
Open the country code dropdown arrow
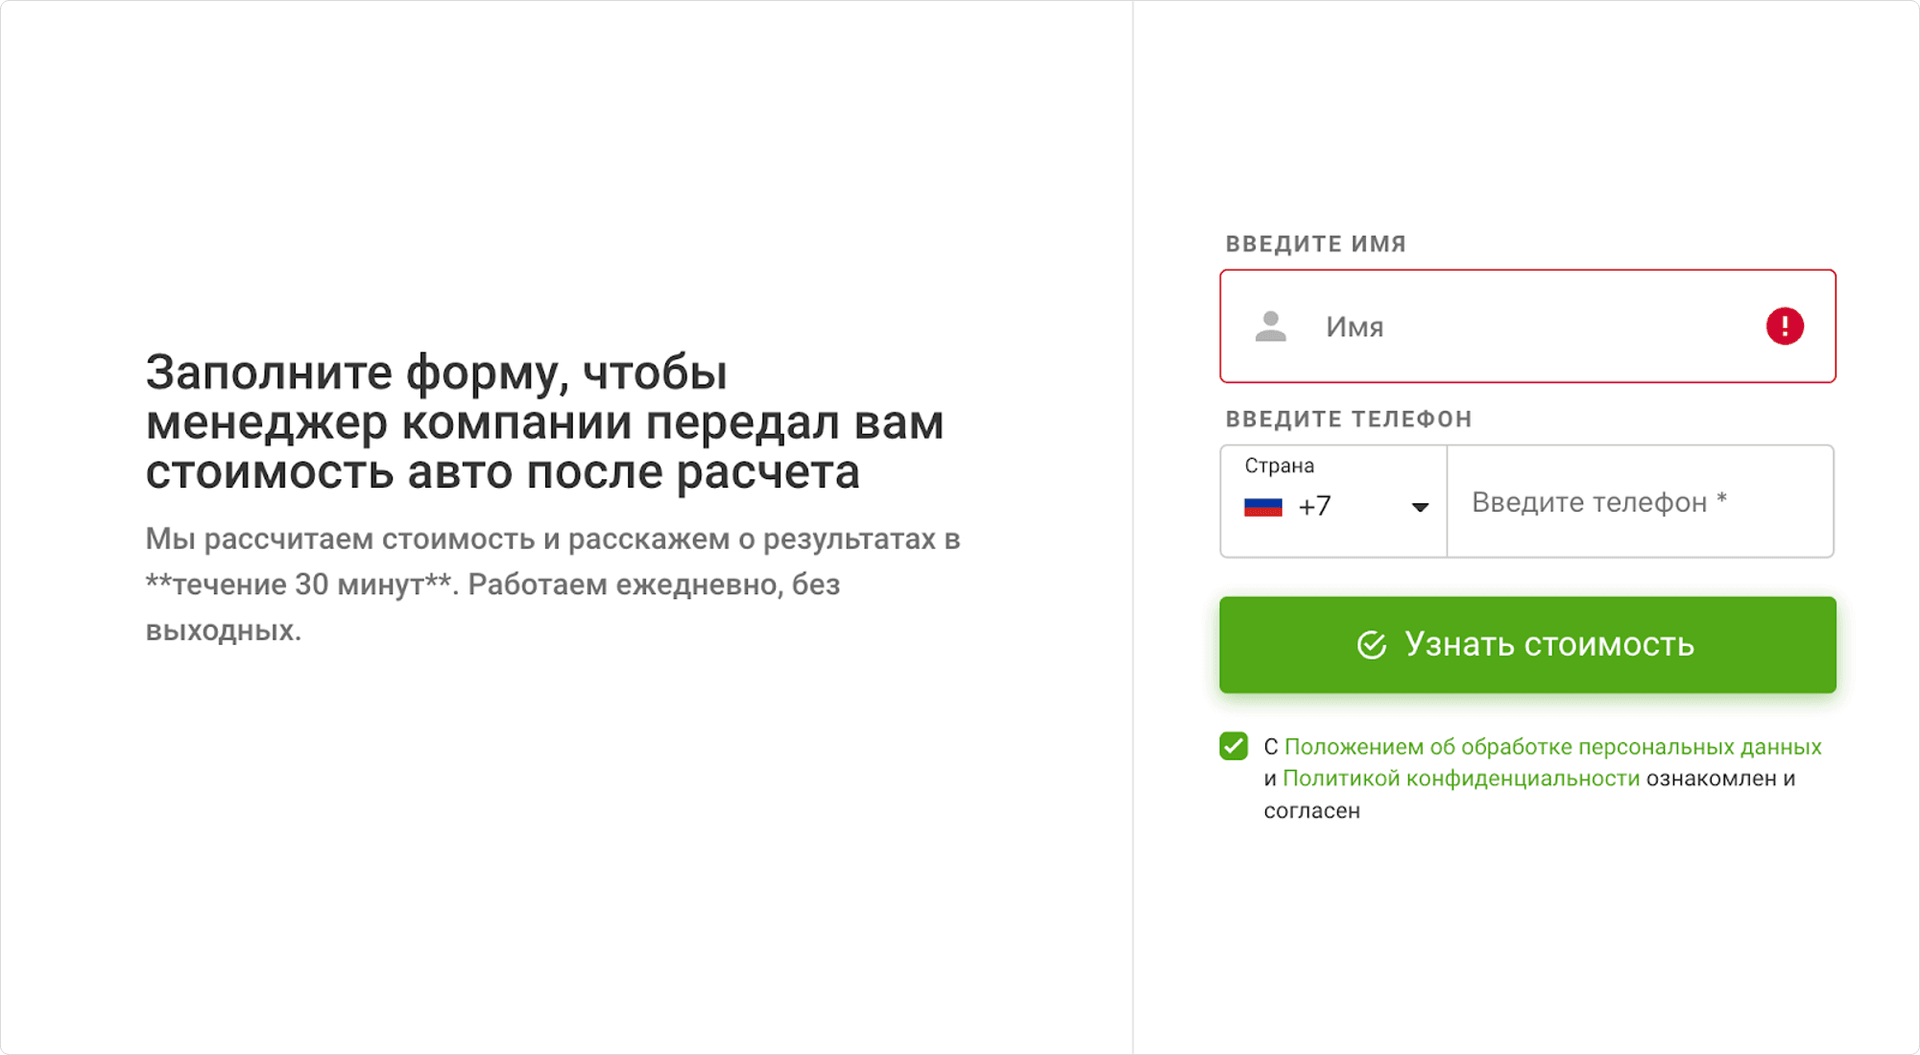(1419, 507)
